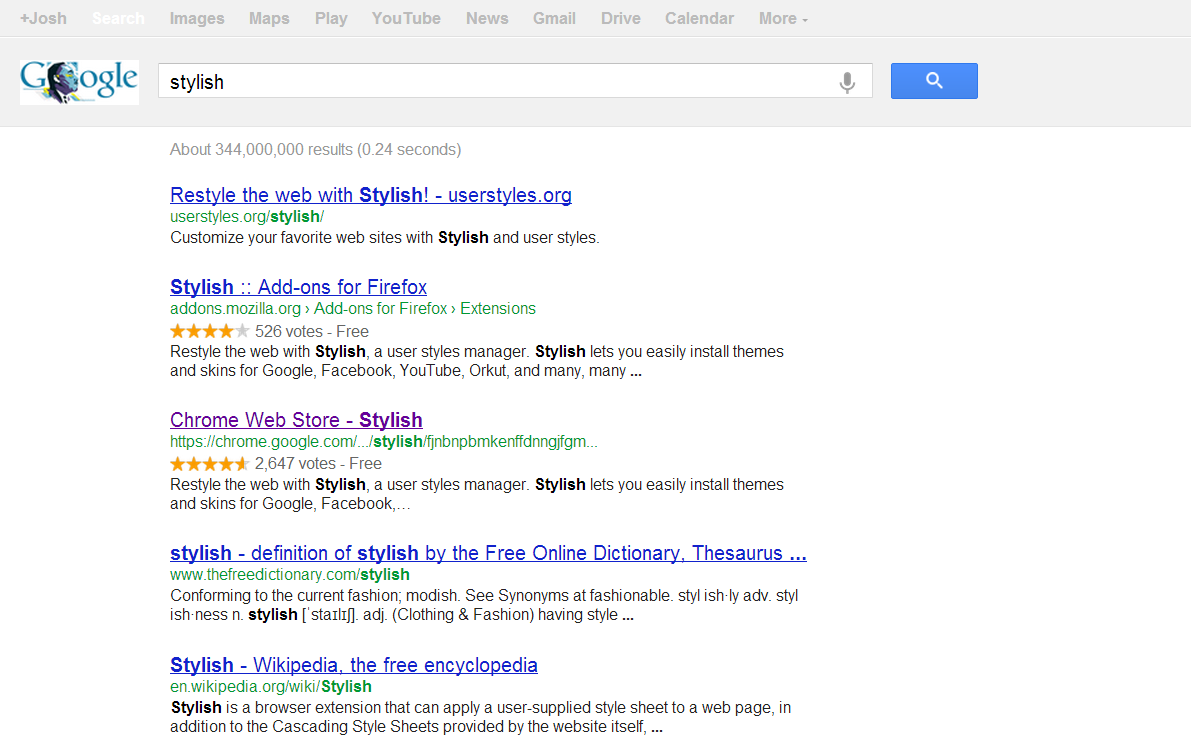This screenshot has height=735, width=1191.
Task: Open Gmail from the top bar
Action: [554, 18]
